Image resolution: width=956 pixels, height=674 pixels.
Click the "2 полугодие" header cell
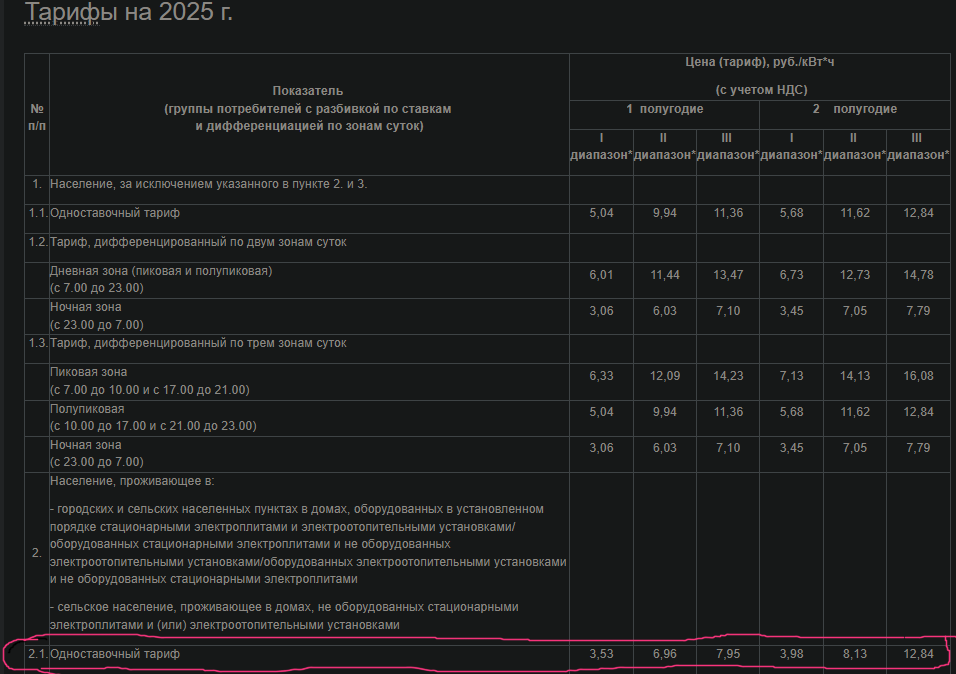coord(854,109)
